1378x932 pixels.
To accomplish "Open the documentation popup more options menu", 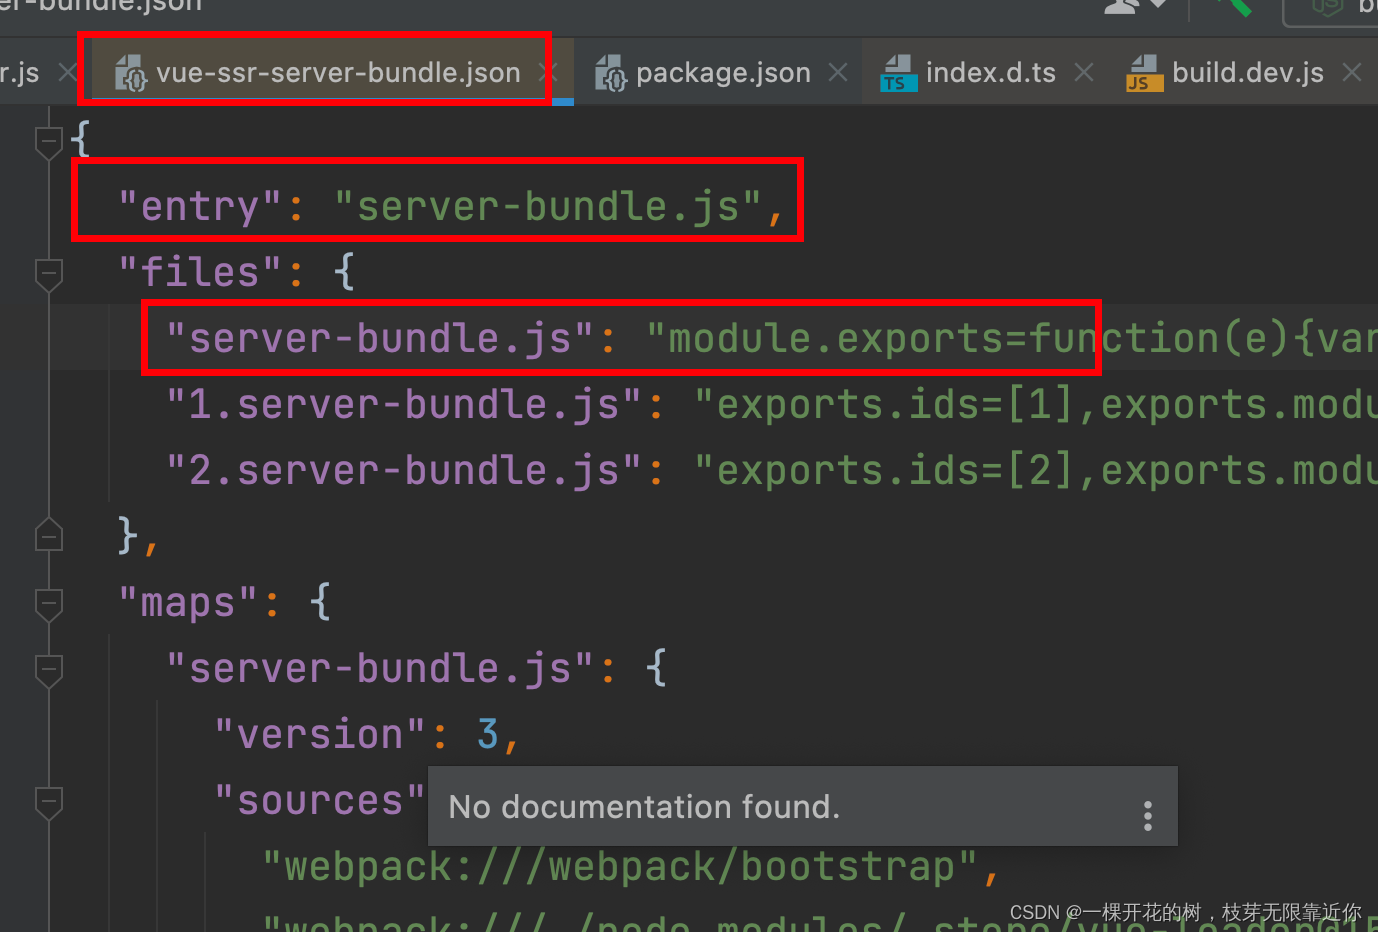I will pyautogui.click(x=1147, y=816).
